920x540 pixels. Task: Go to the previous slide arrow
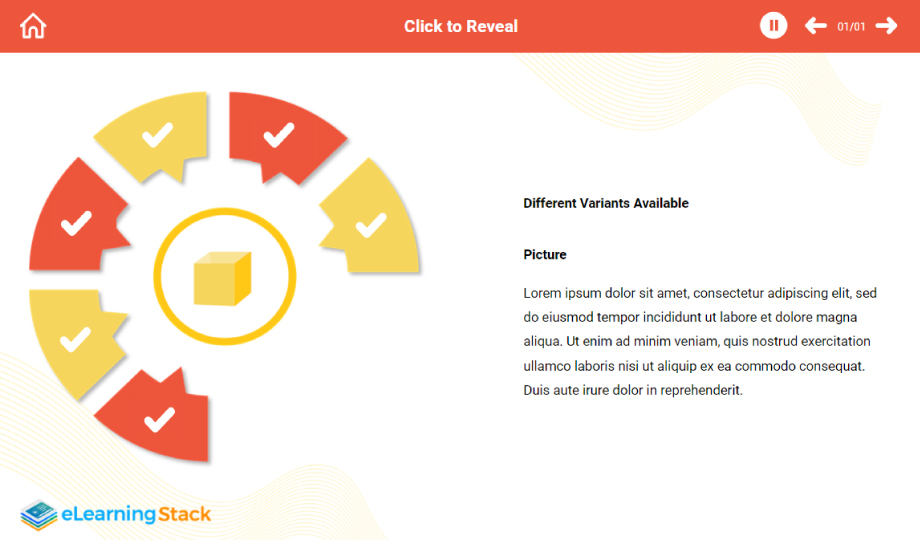(815, 26)
